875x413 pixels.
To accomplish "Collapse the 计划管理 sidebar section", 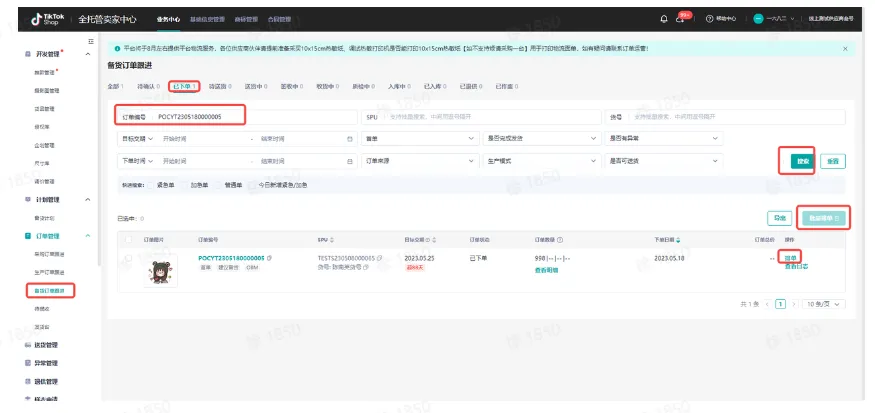I will point(88,199).
